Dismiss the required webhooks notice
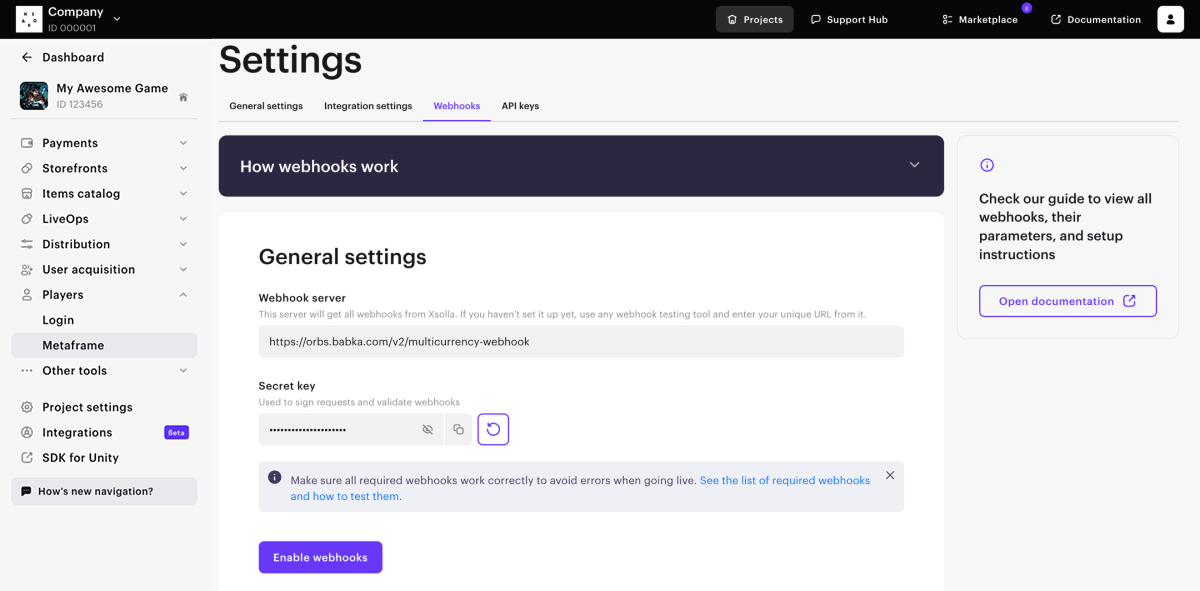The width and height of the screenshot is (1200, 591). [x=890, y=475]
